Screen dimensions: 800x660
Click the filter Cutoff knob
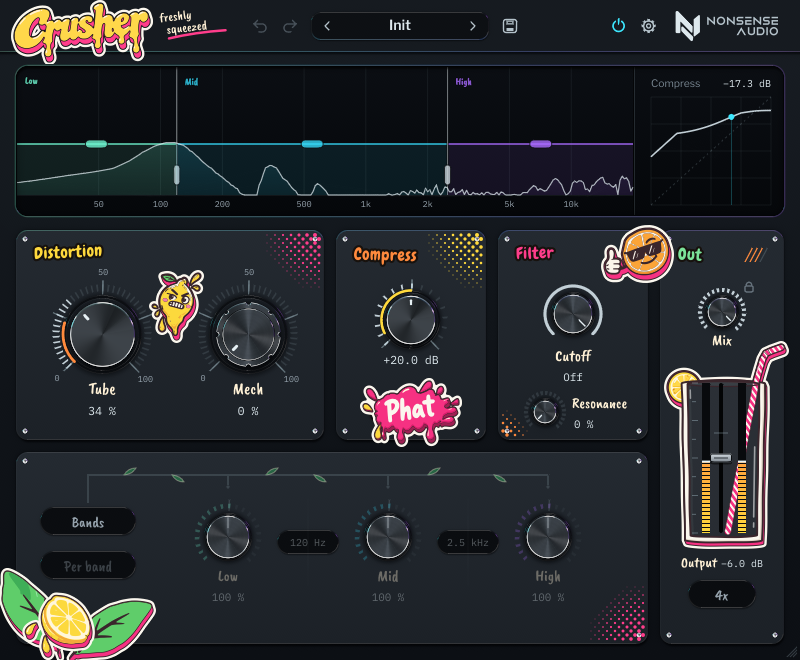573,313
